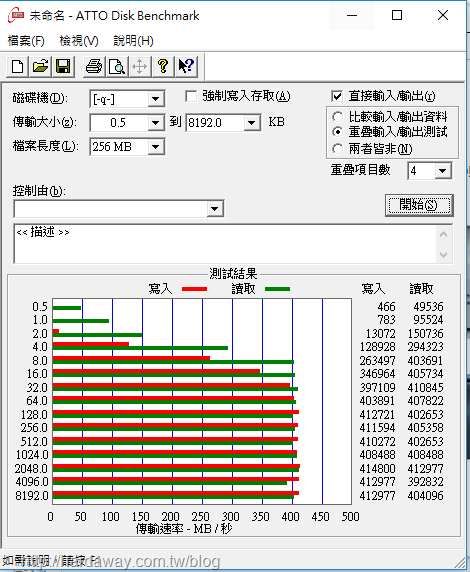Viewport: 470px width, 572px height.
Task: Click the four-arrow move toolbar icon
Action: [x=139, y=67]
